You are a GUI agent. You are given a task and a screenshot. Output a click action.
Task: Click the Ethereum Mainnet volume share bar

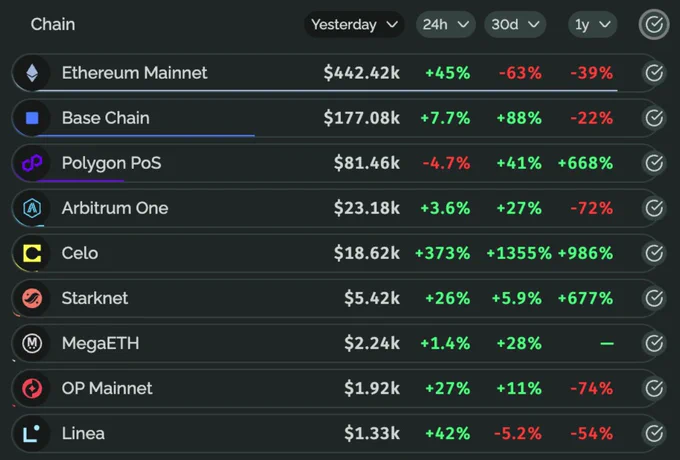coord(327,91)
